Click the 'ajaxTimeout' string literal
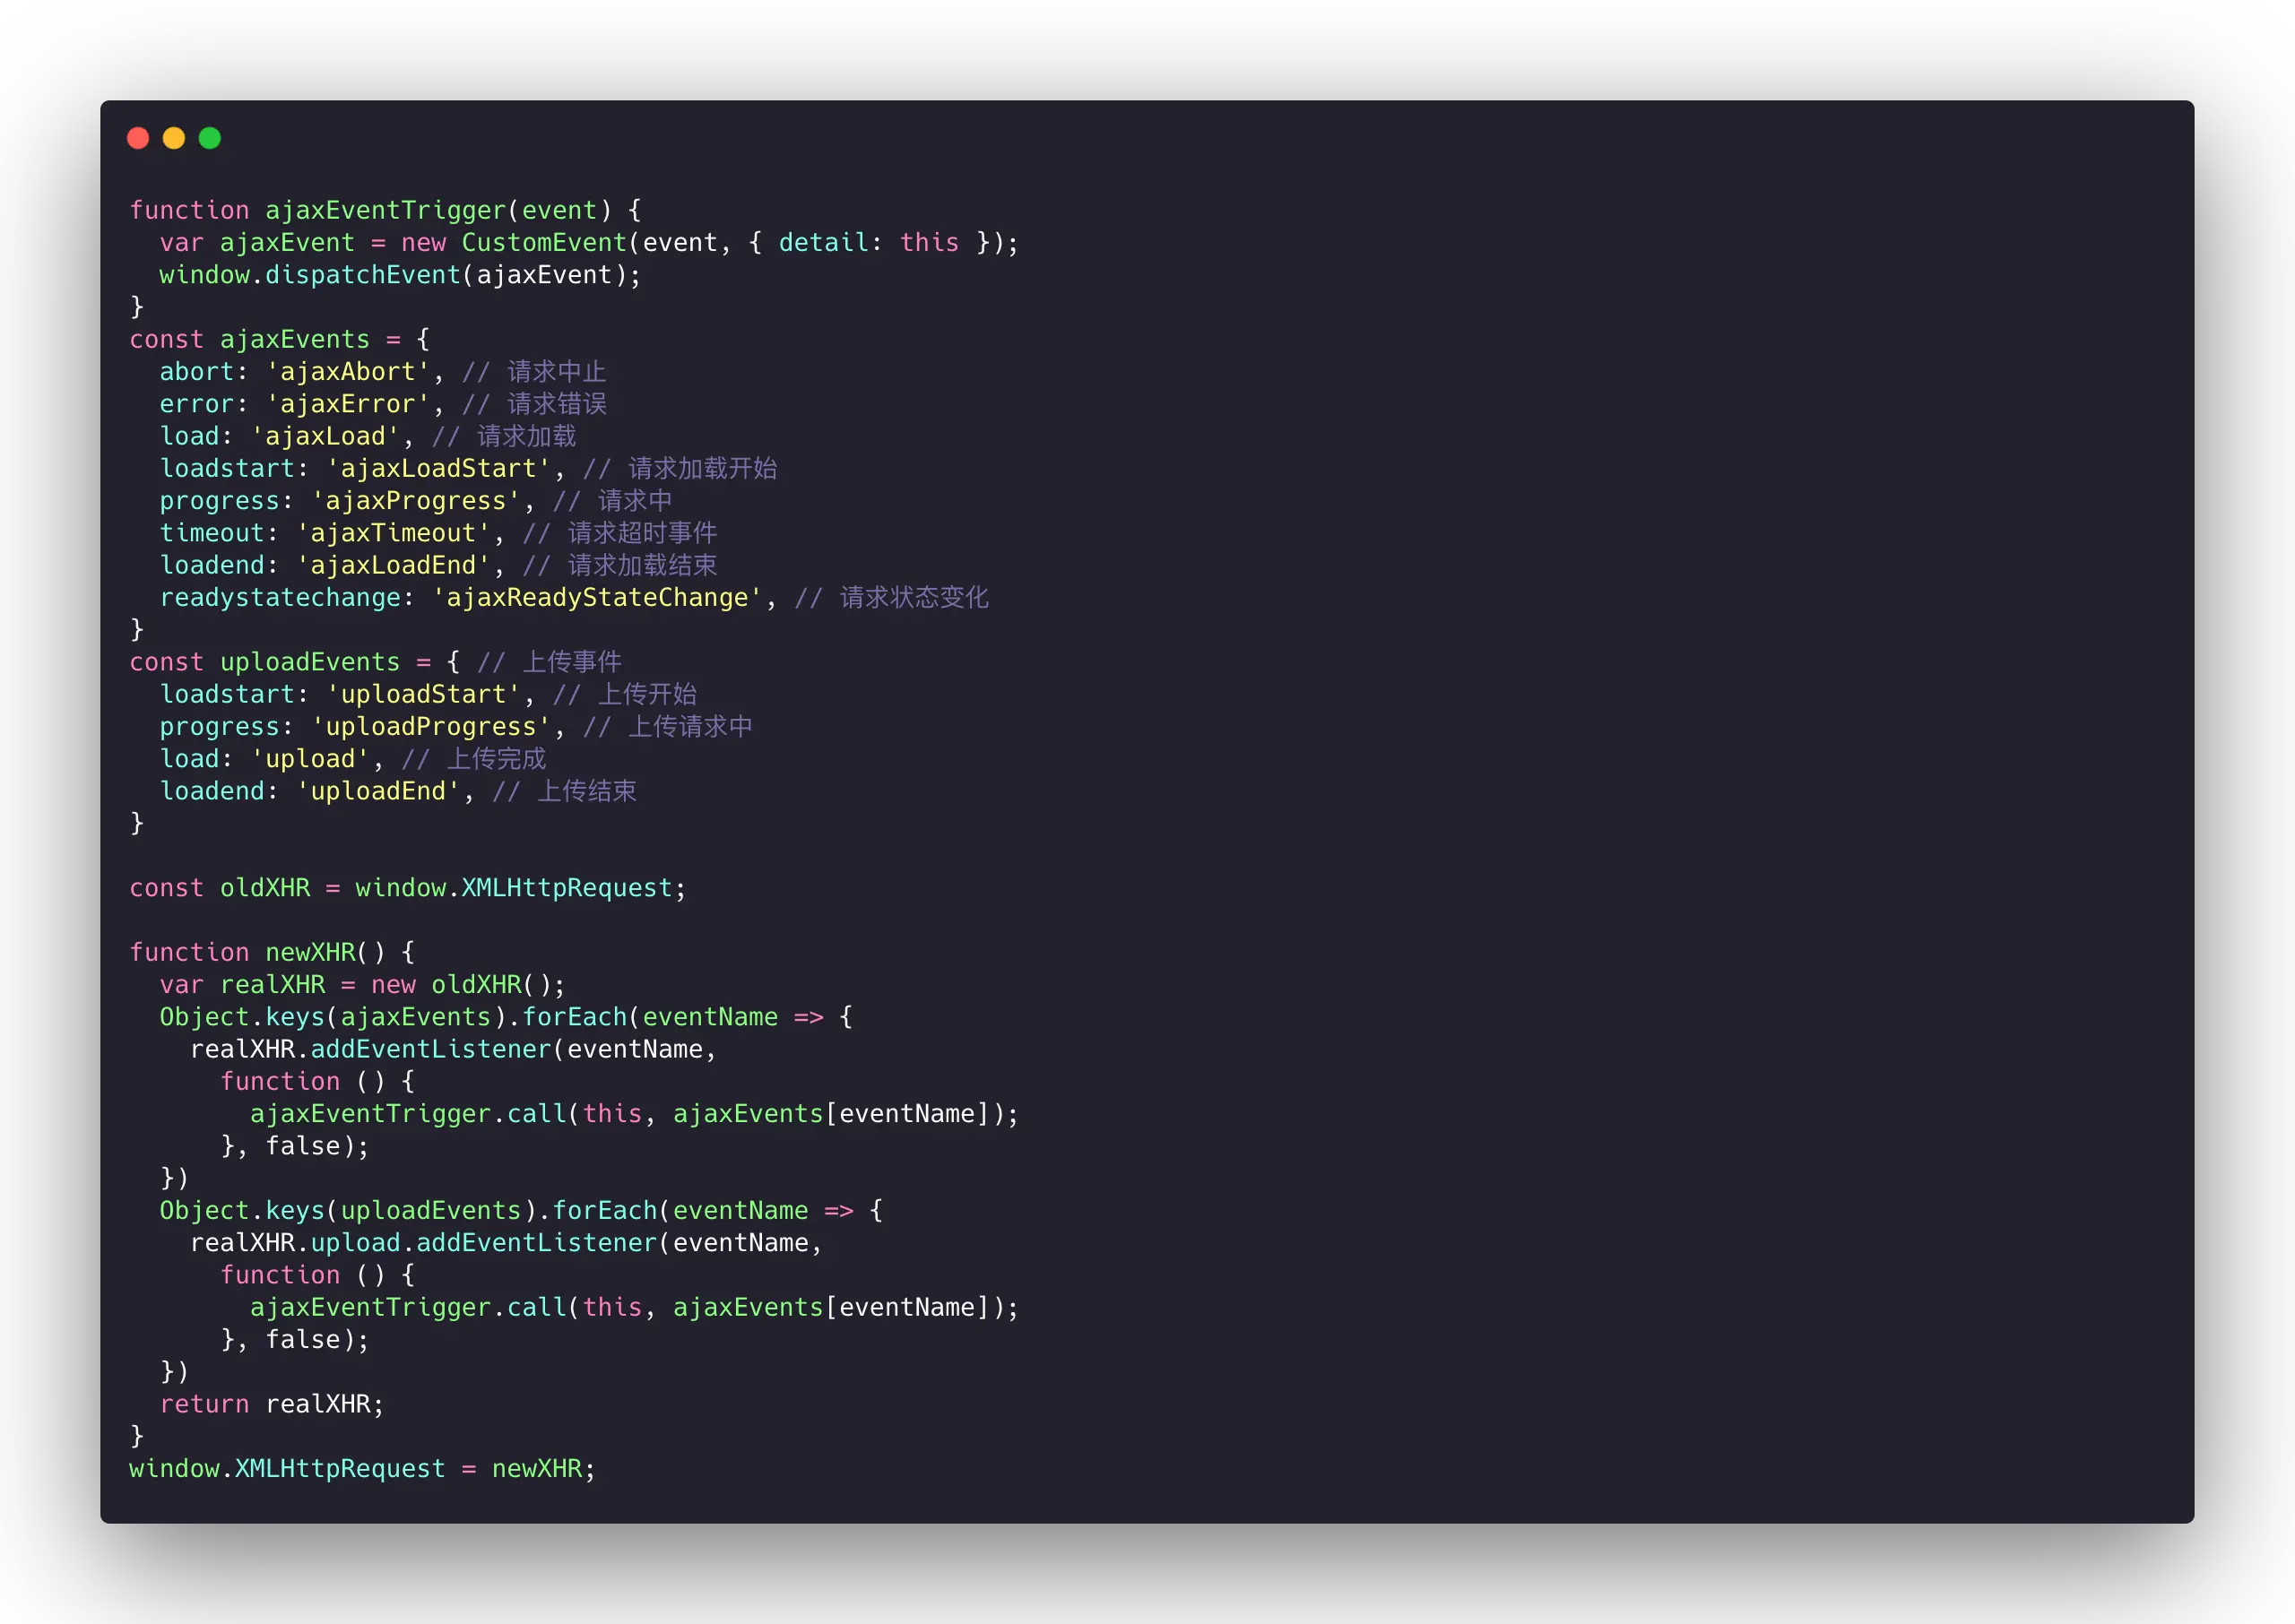The image size is (2295, 1624). point(393,533)
